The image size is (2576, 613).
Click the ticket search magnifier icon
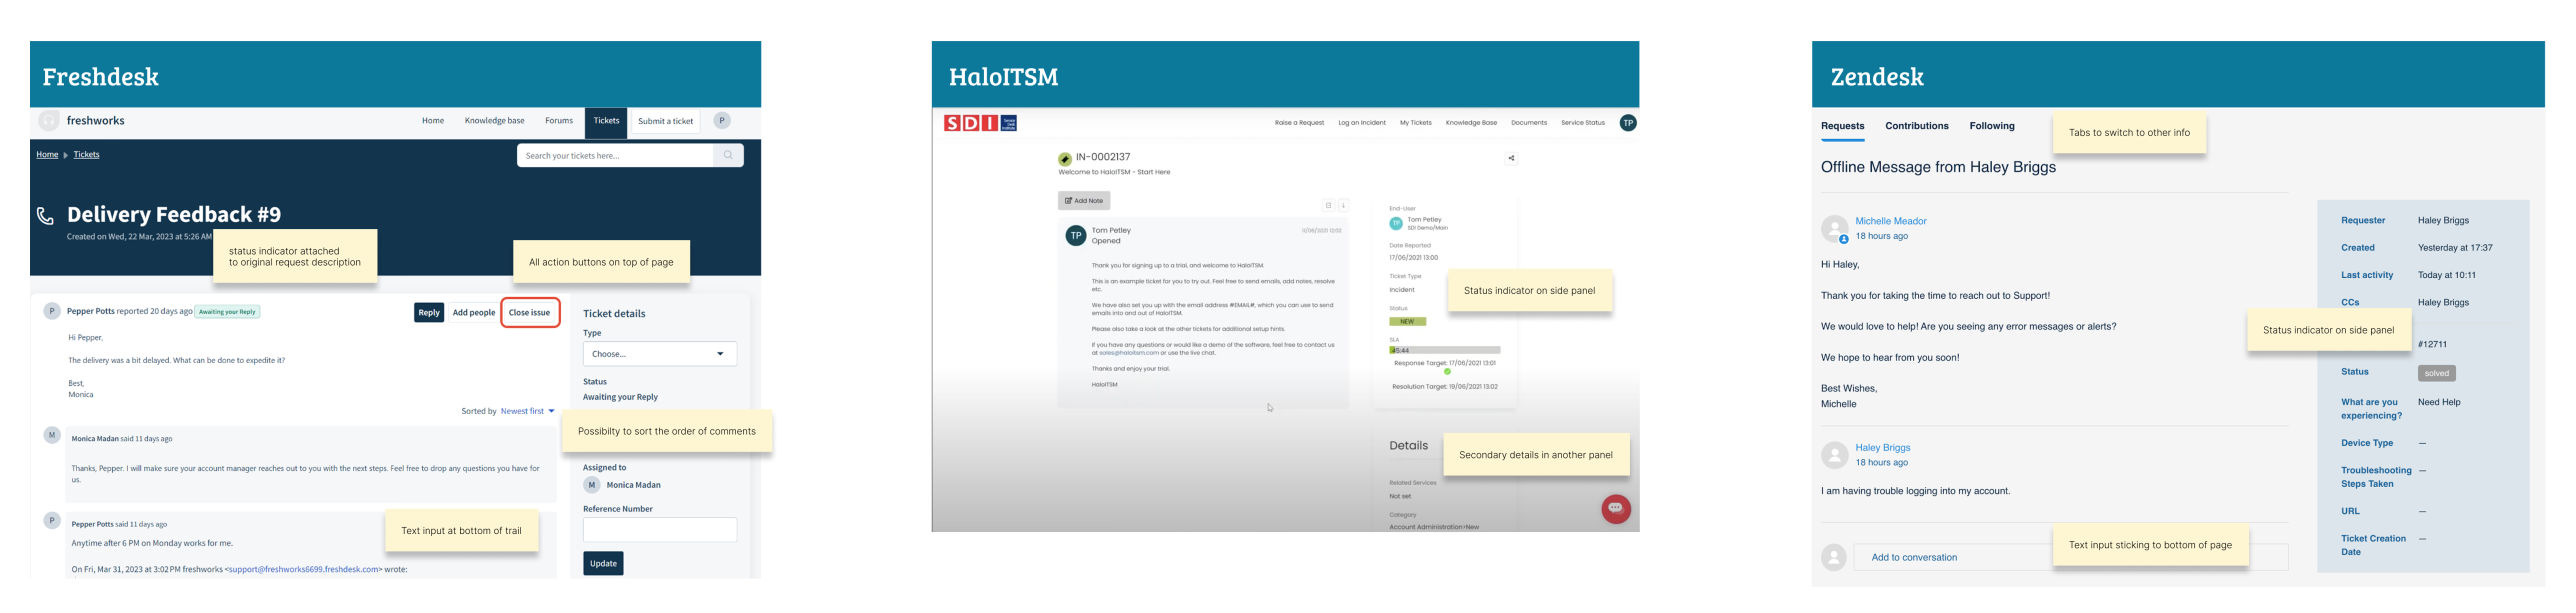728,155
